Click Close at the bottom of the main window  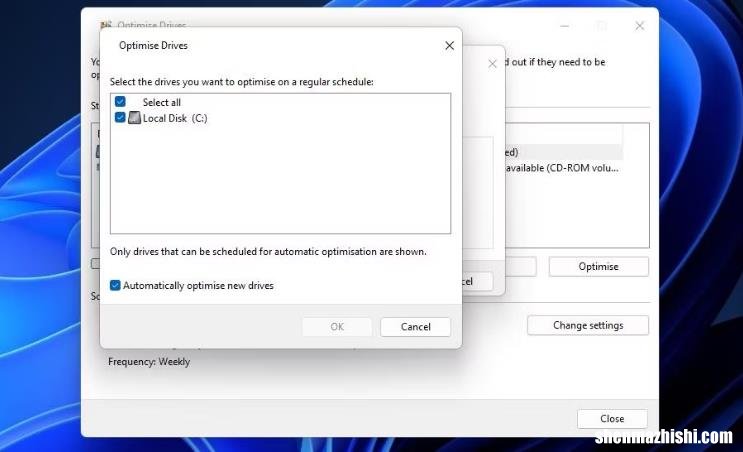coord(612,419)
